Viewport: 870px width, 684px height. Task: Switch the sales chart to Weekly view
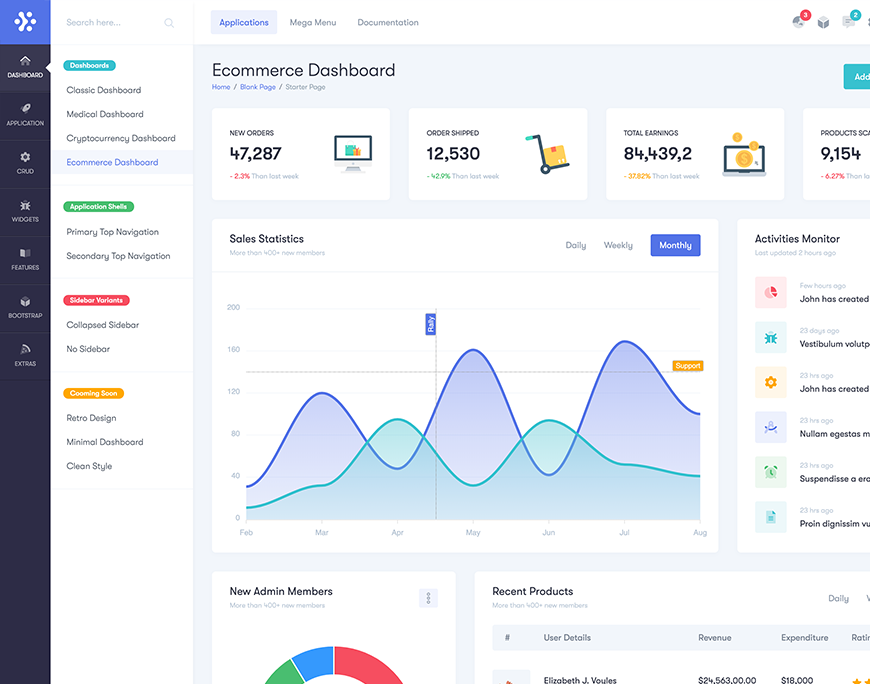pos(618,245)
